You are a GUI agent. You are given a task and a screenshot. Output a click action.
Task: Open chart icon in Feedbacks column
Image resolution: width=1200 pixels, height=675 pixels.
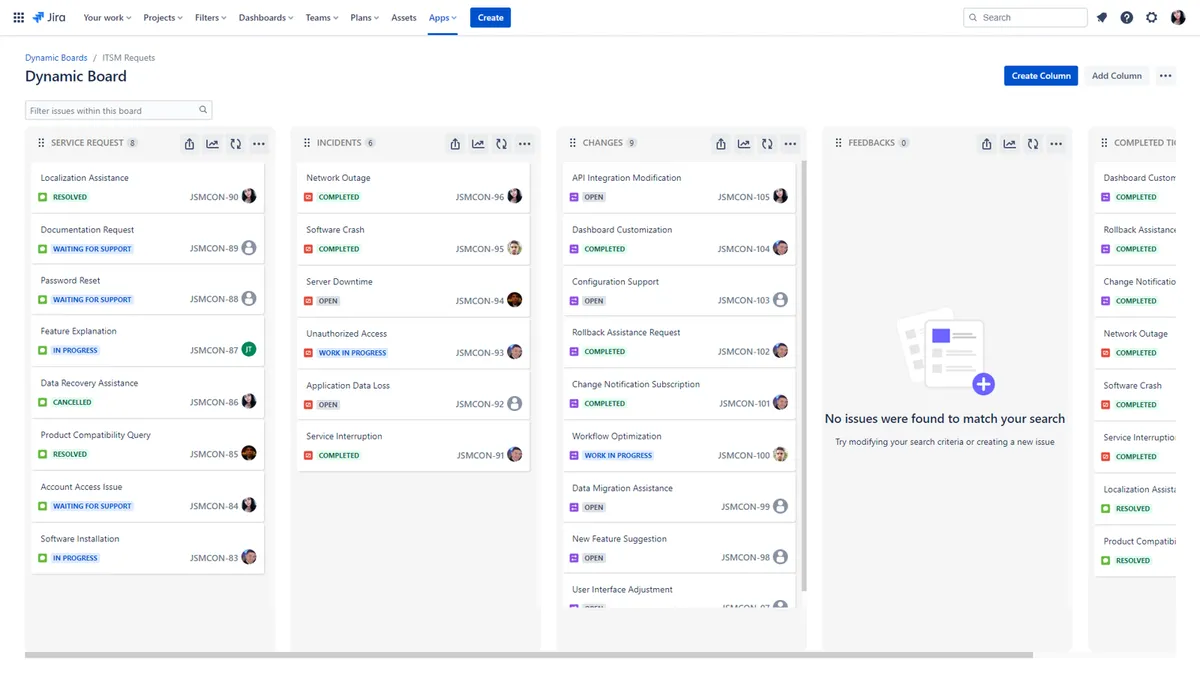pyautogui.click(x=1010, y=144)
